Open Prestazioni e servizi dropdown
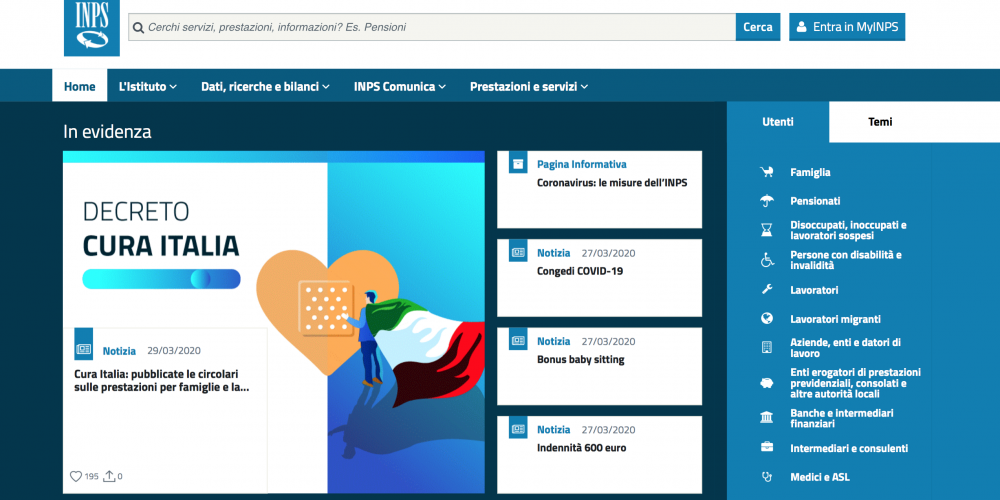The width and height of the screenshot is (1000, 500). click(529, 87)
